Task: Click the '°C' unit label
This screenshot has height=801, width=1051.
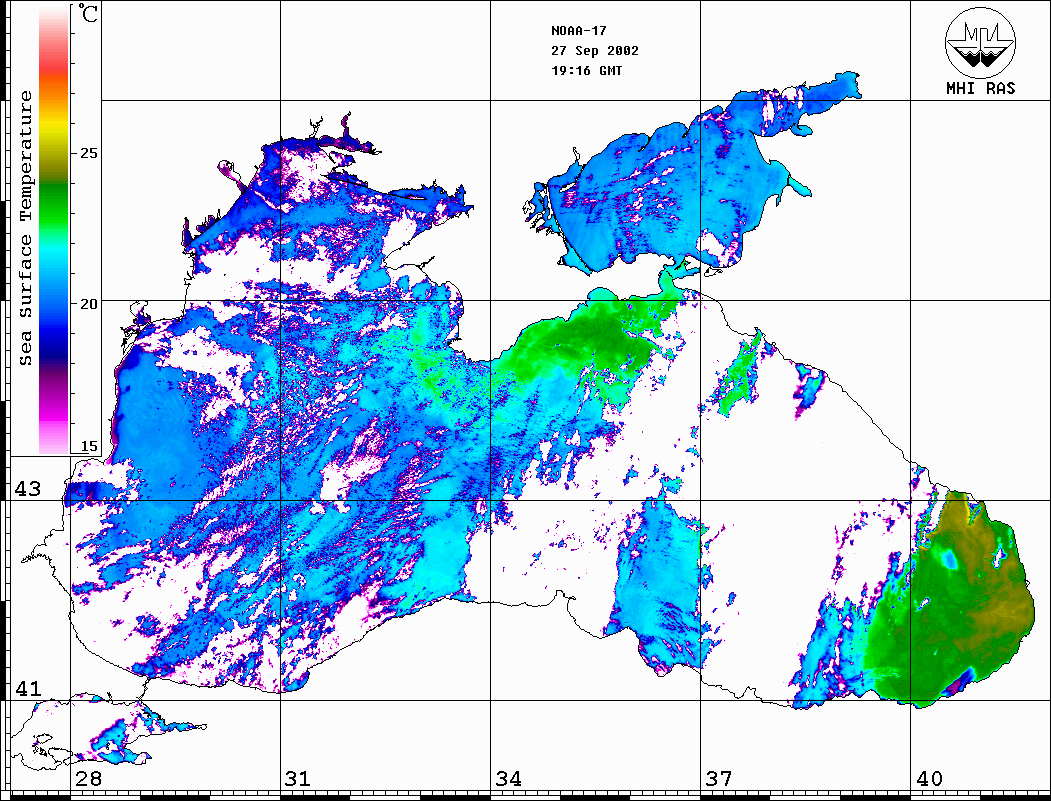Action: (x=88, y=13)
